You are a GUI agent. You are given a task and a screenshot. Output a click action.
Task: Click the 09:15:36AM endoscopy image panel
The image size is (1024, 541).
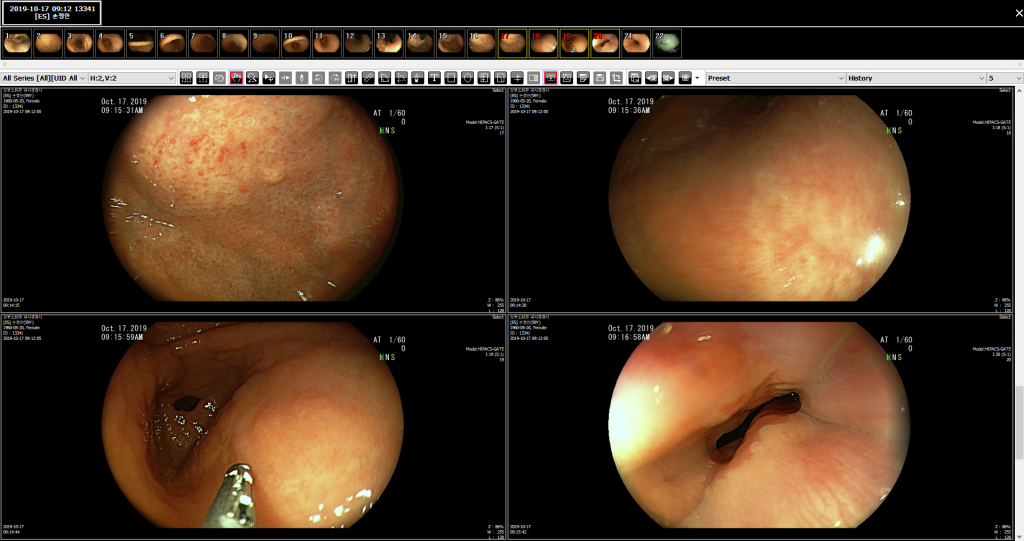pyautogui.click(x=760, y=200)
